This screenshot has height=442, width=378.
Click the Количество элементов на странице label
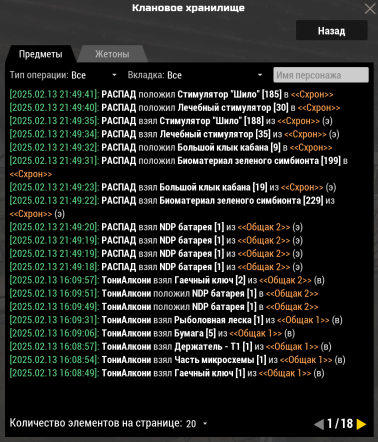click(96, 423)
